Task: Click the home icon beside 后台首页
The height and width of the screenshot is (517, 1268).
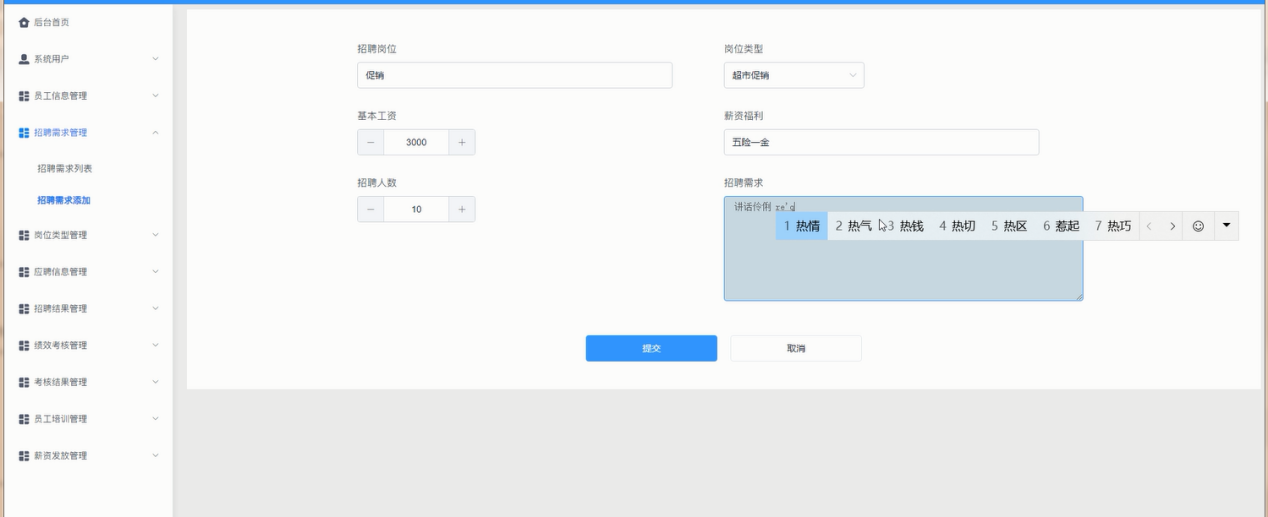Action: pyautogui.click(x=25, y=22)
